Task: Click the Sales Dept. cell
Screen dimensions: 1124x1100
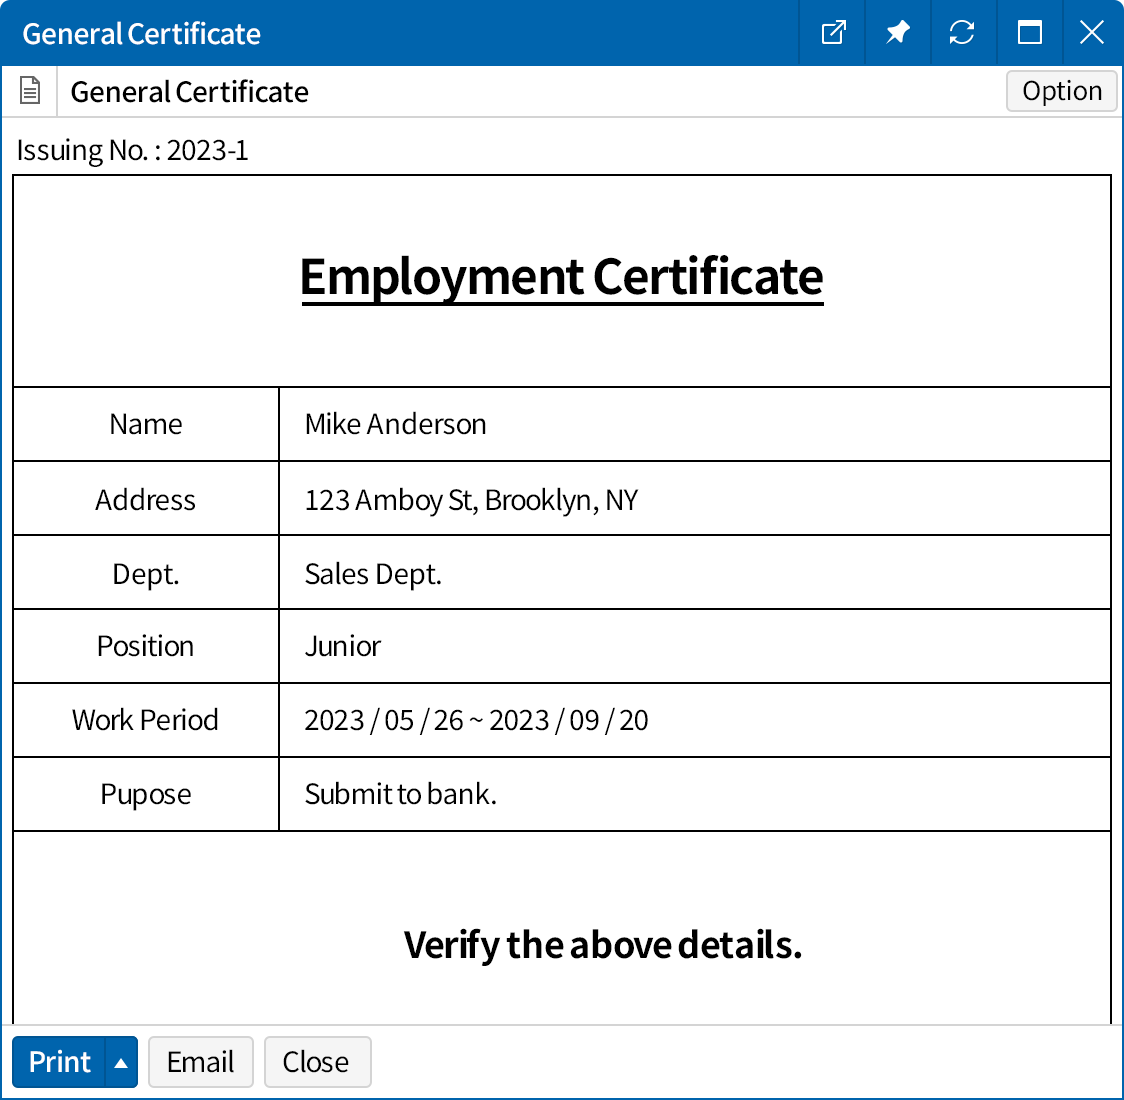Action: tap(372, 573)
